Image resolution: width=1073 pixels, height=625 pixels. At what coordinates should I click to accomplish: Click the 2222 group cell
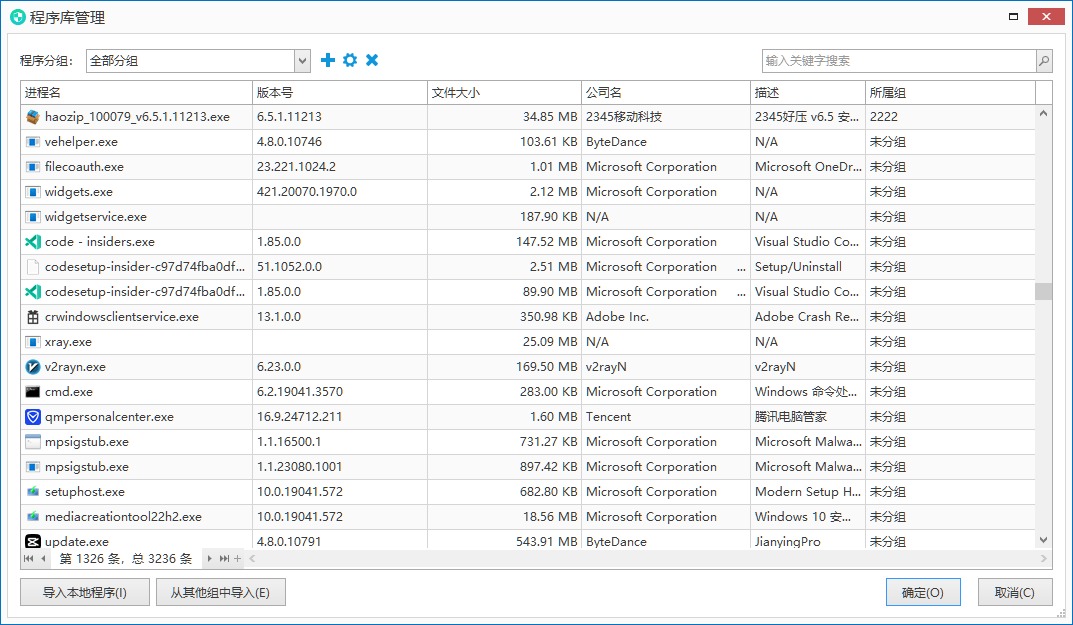951,117
